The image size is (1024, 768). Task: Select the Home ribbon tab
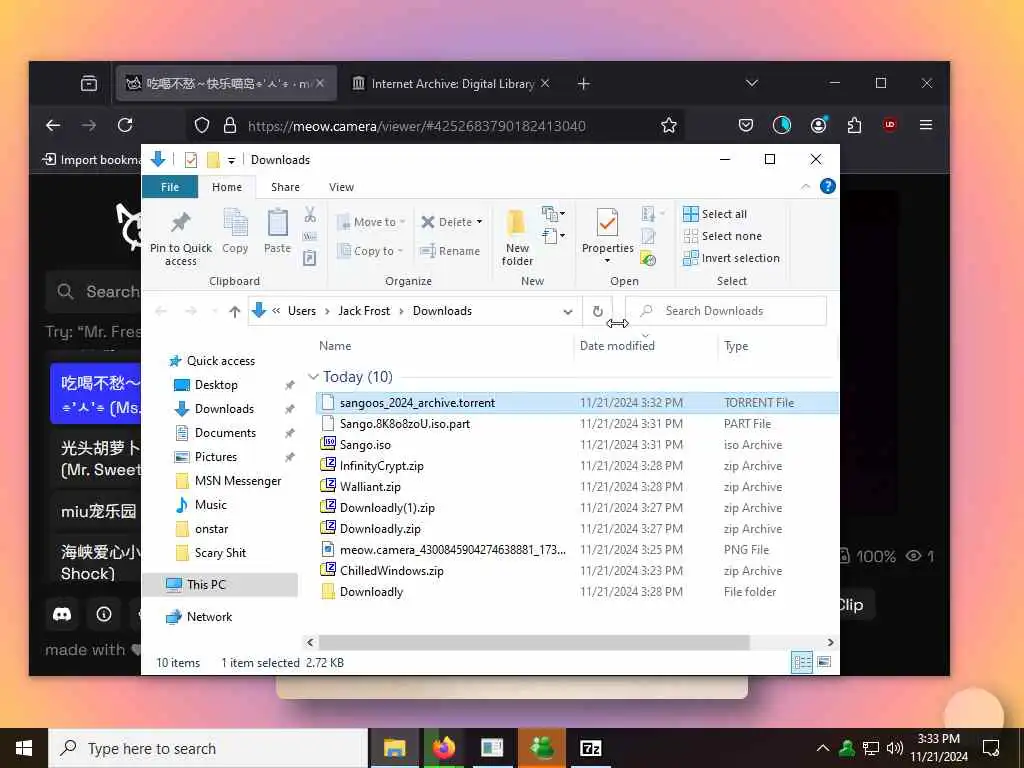pyautogui.click(x=227, y=187)
